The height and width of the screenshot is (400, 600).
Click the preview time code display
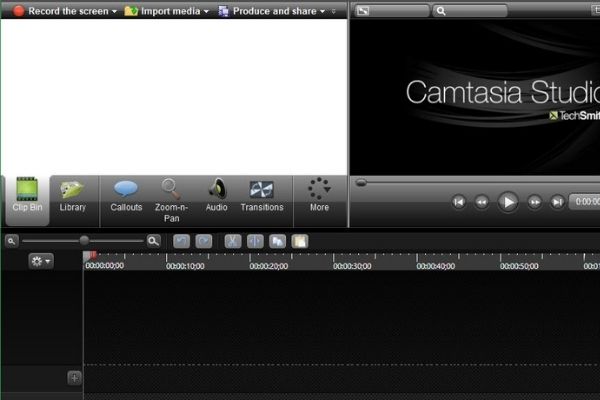point(585,202)
